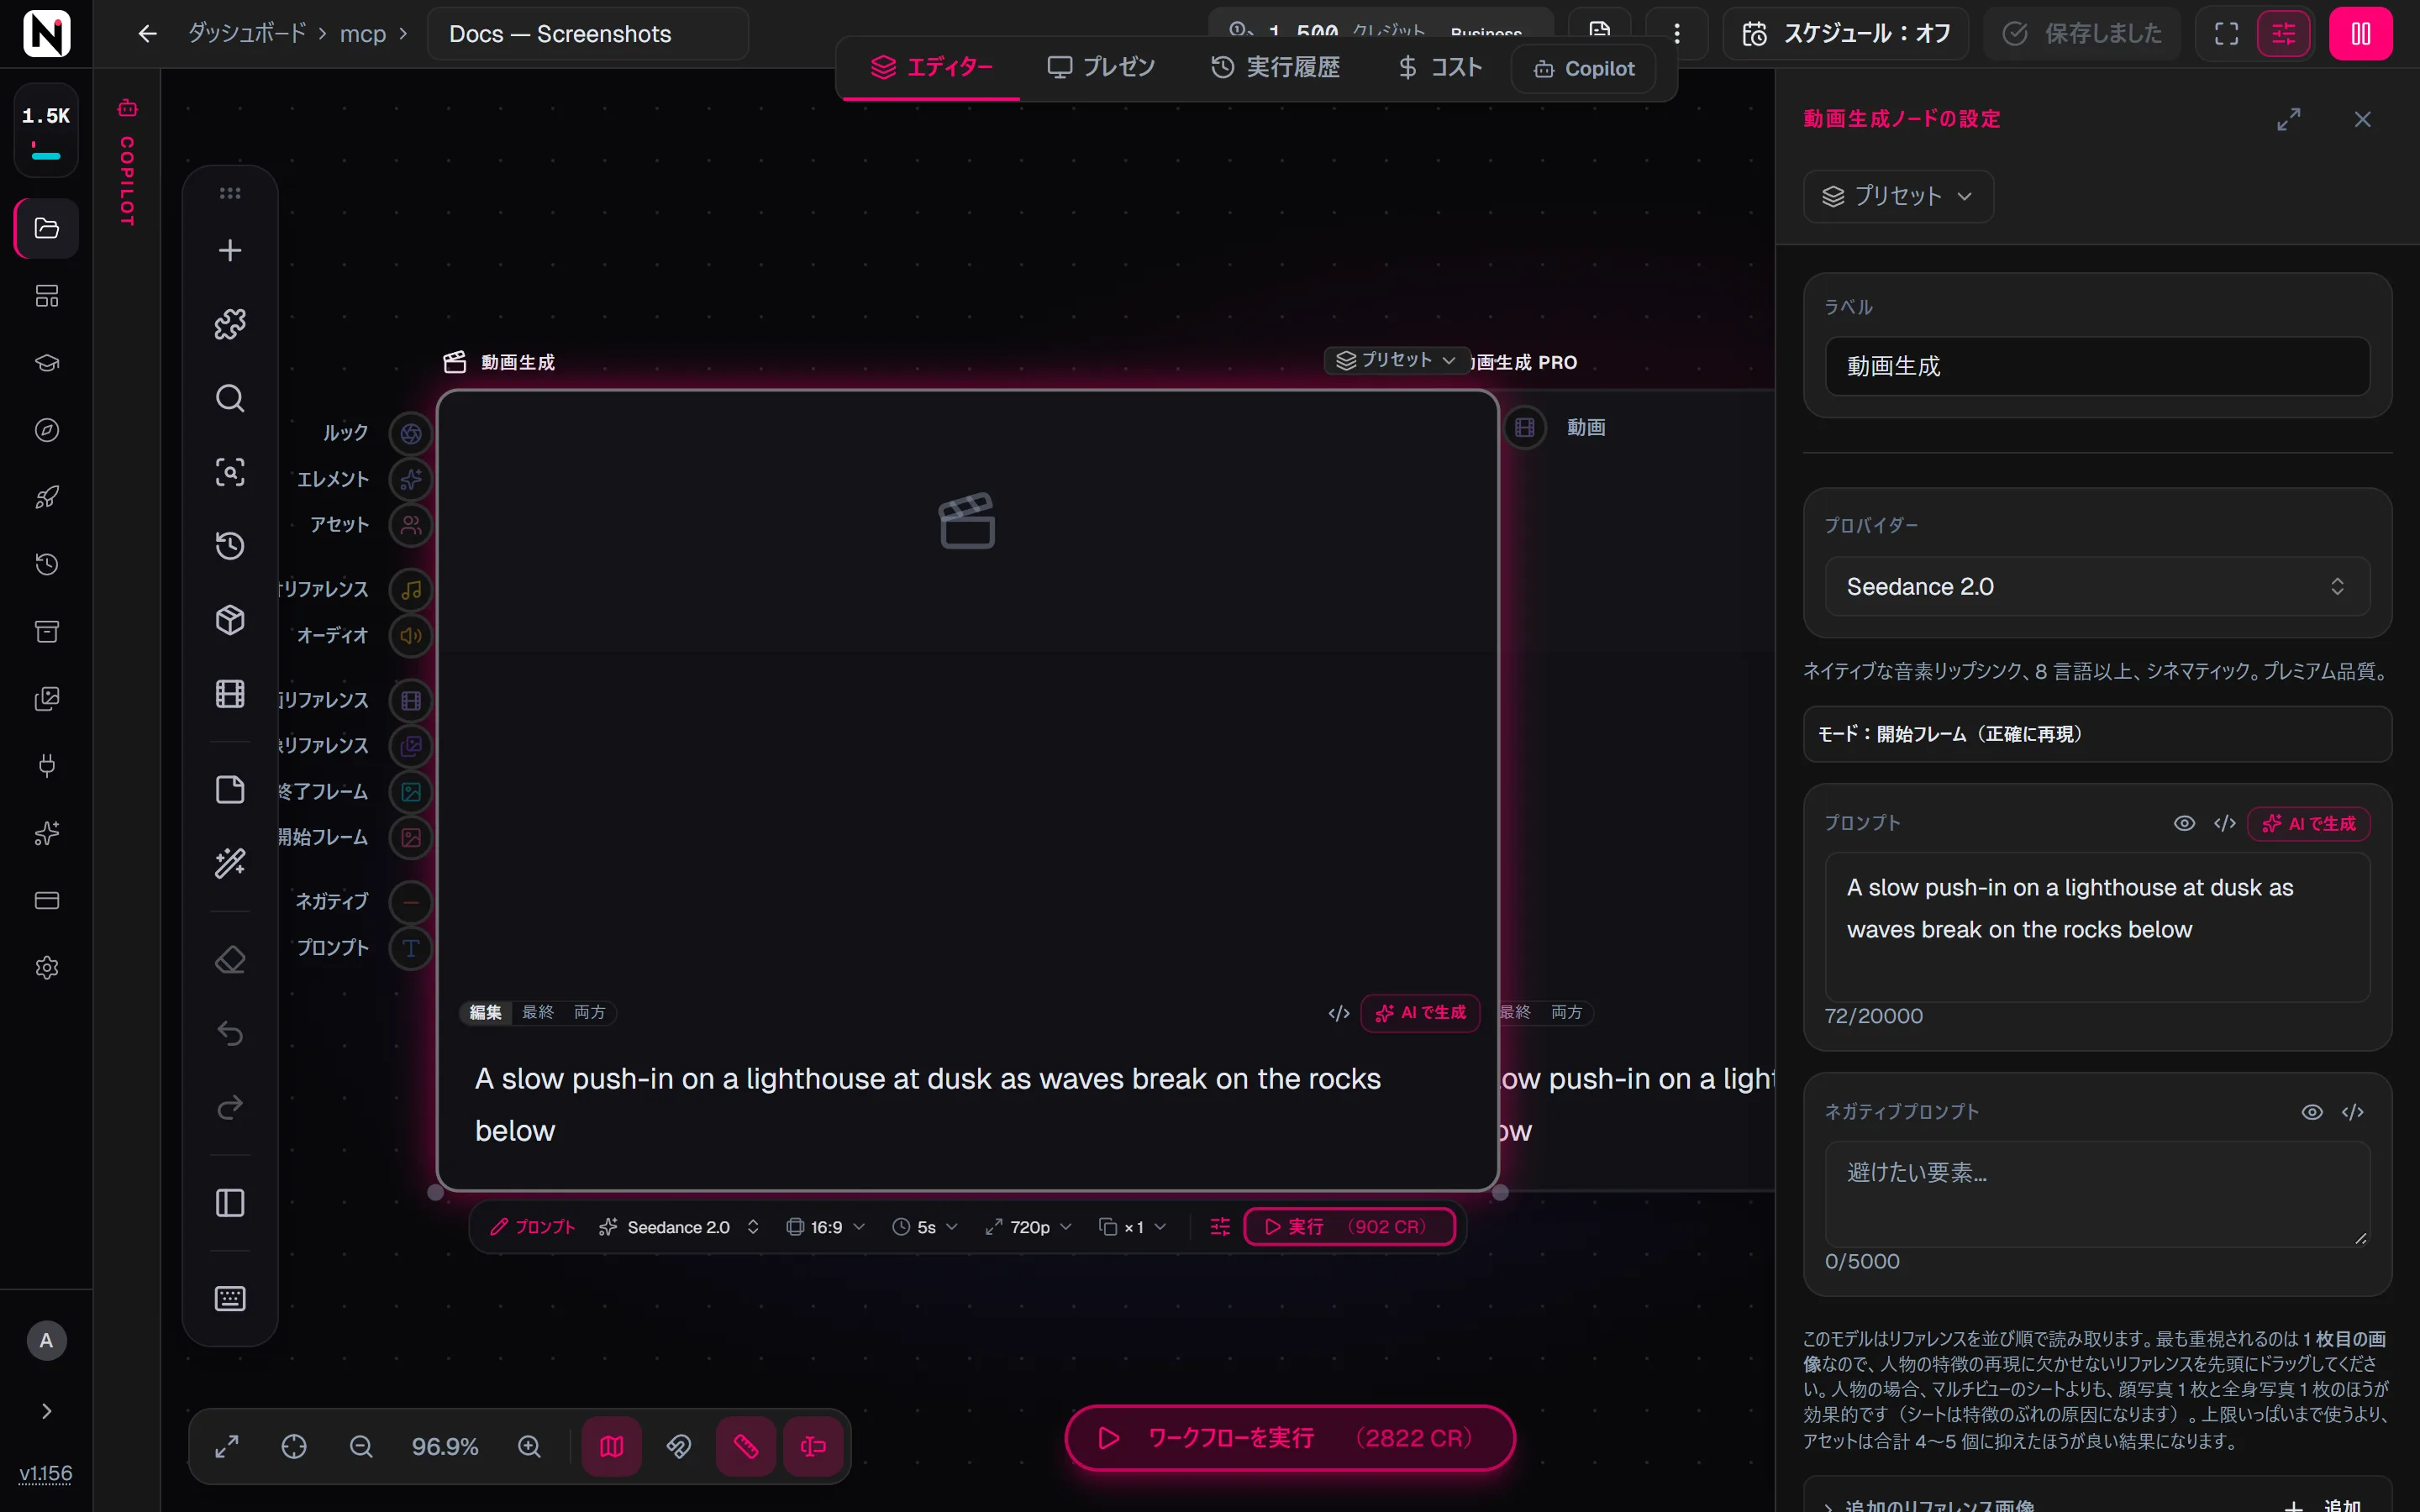This screenshot has width=2420, height=1512.
Task: Open the コスト tab
Action: [1439, 68]
